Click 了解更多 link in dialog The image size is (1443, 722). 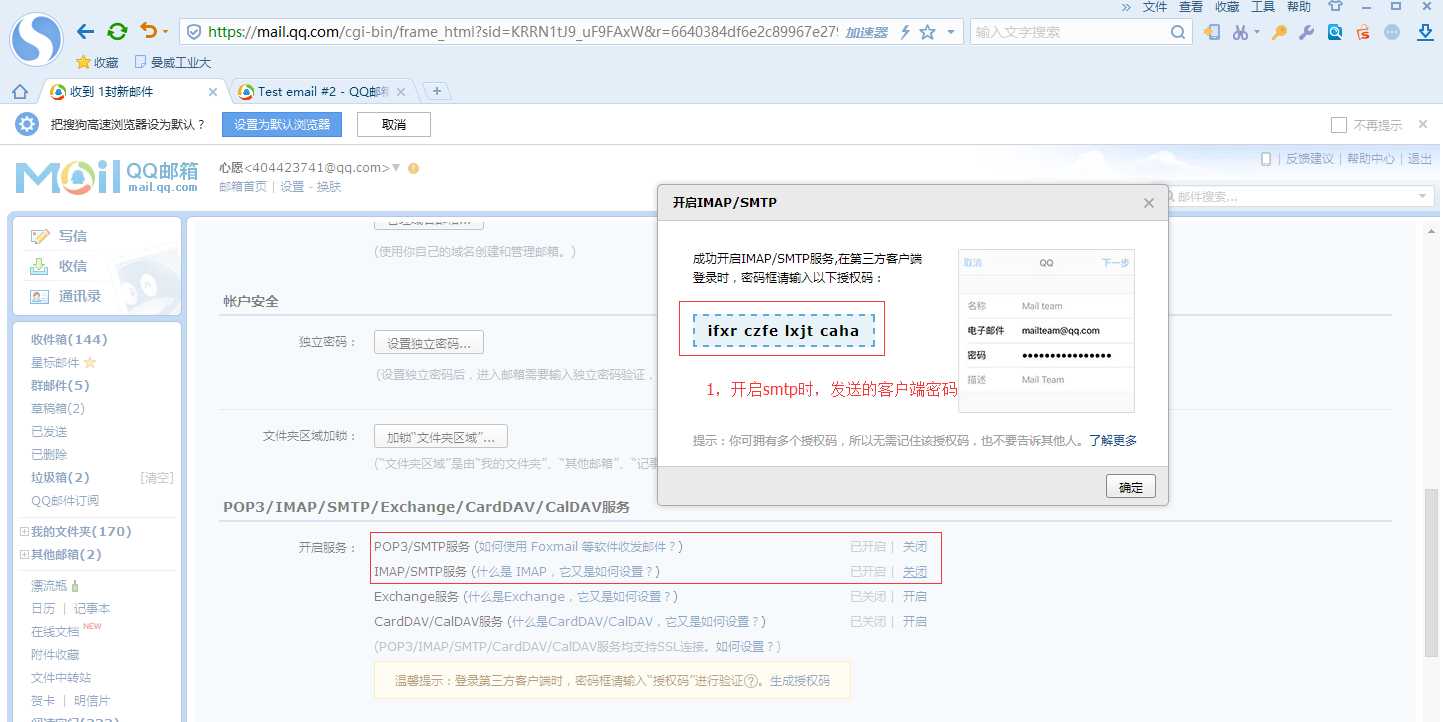point(1113,441)
